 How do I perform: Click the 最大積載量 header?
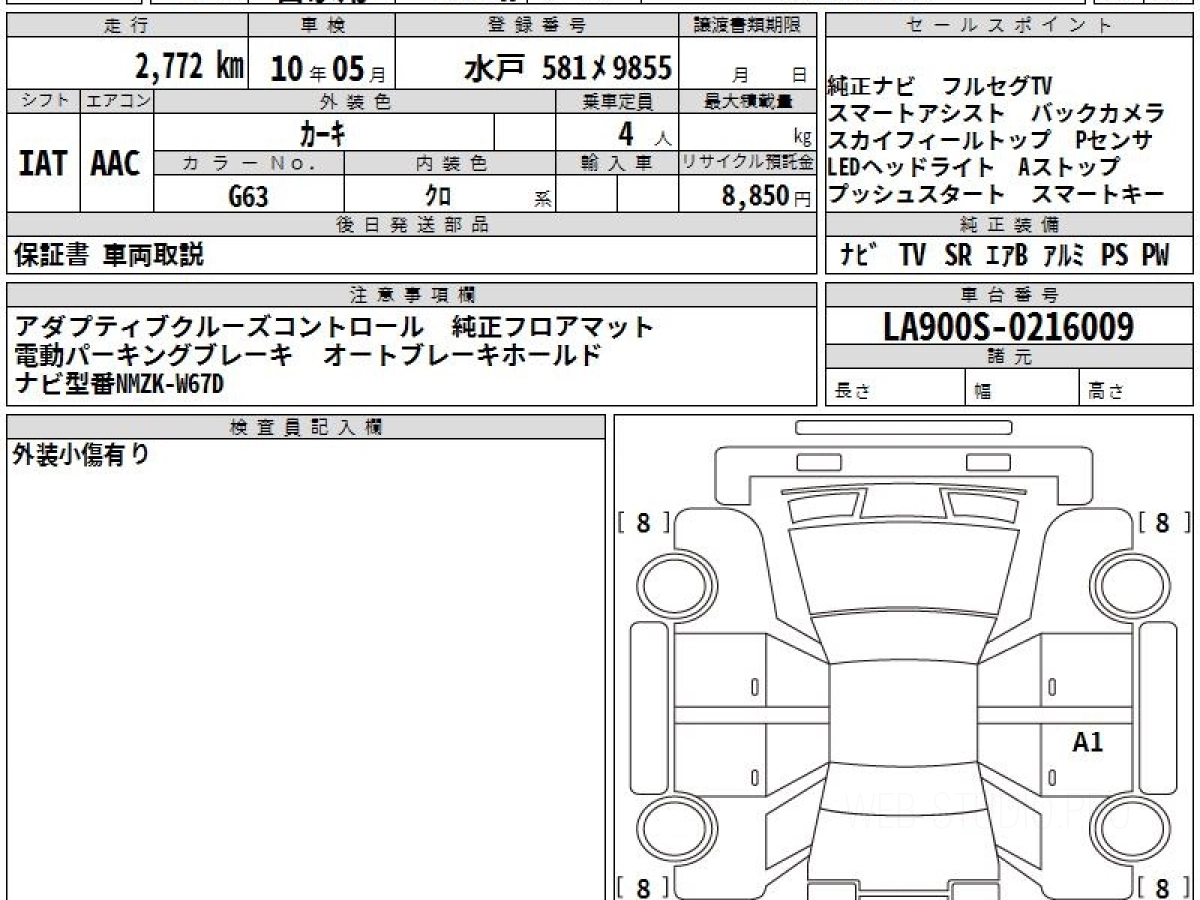pyautogui.click(x=748, y=101)
